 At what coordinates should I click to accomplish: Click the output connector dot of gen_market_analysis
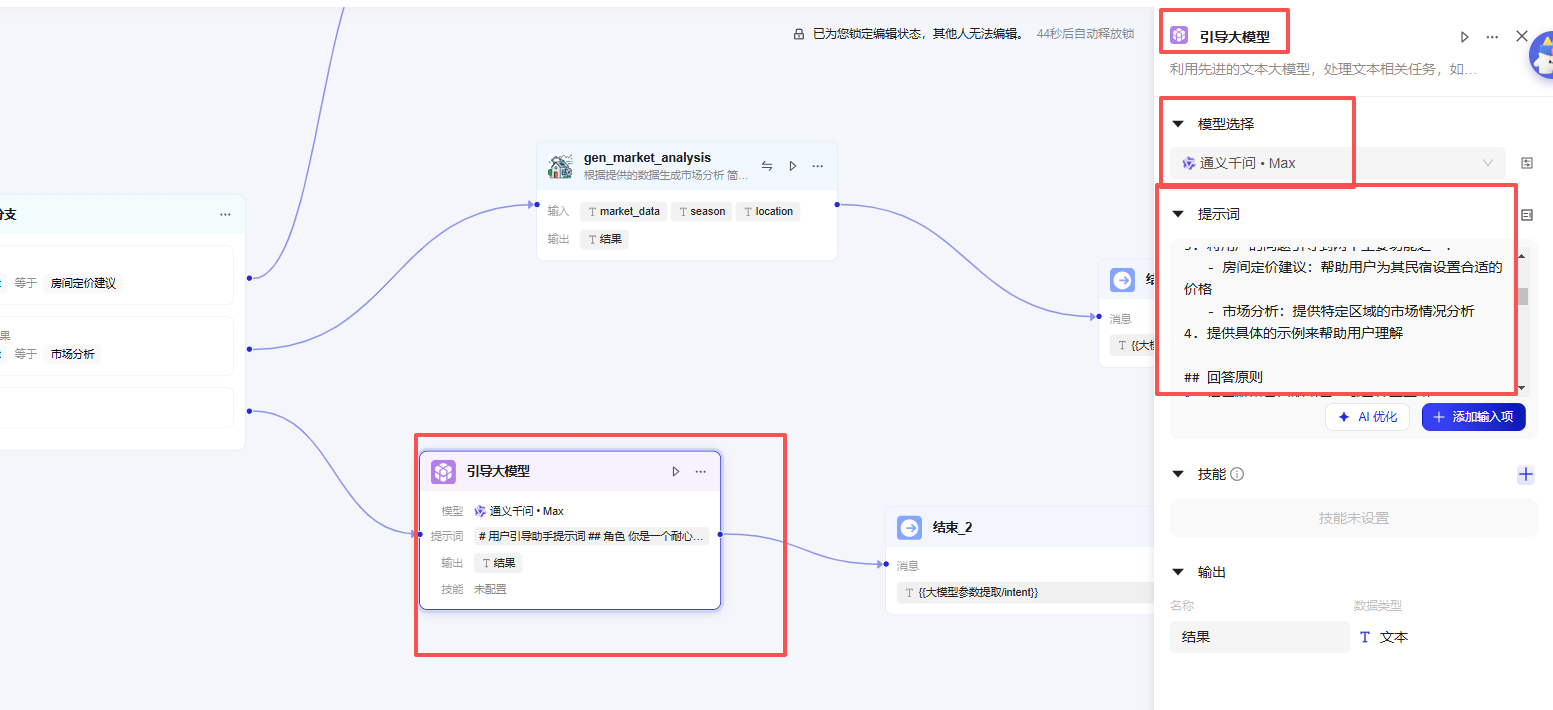click(836, 205)
